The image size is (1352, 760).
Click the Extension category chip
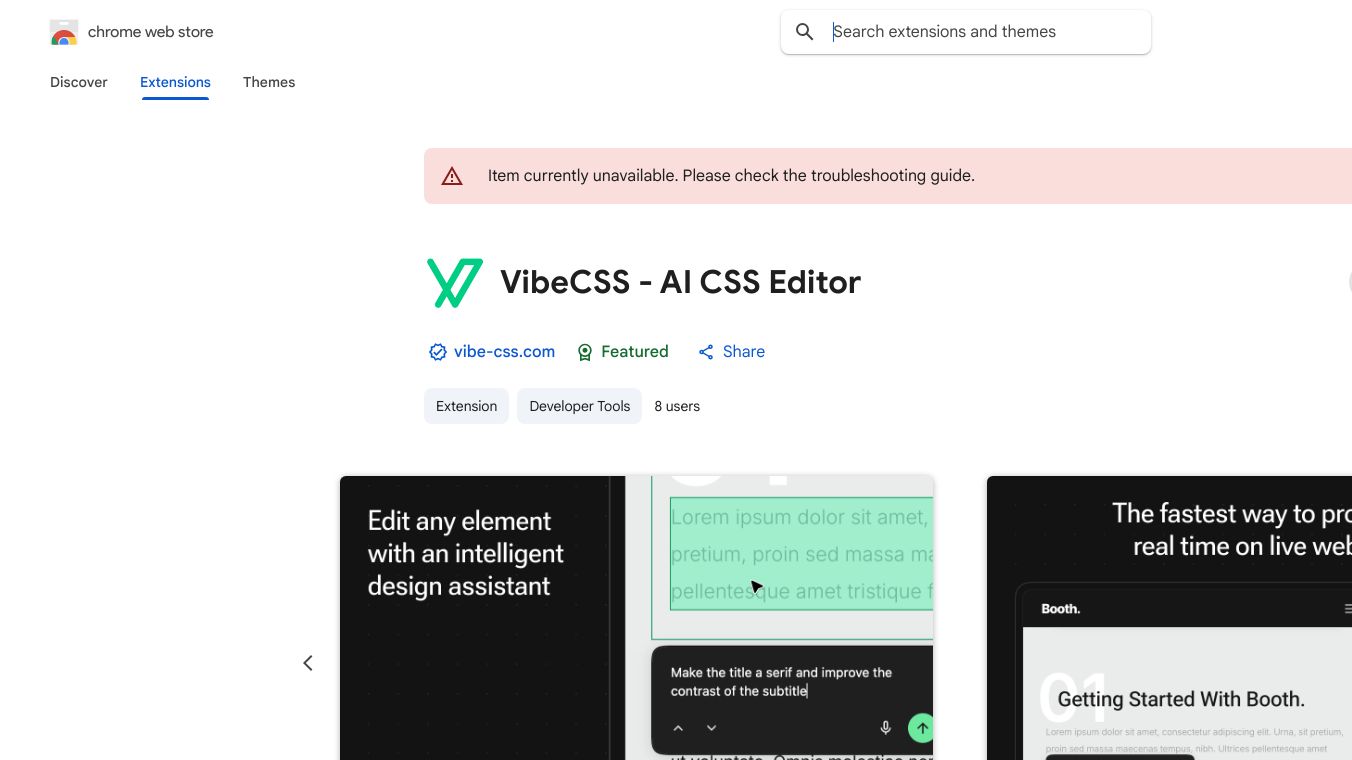click(466, 406)
